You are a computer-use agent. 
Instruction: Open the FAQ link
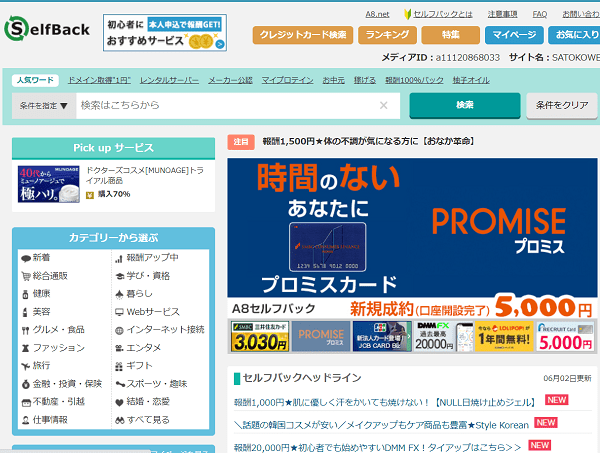540,14
